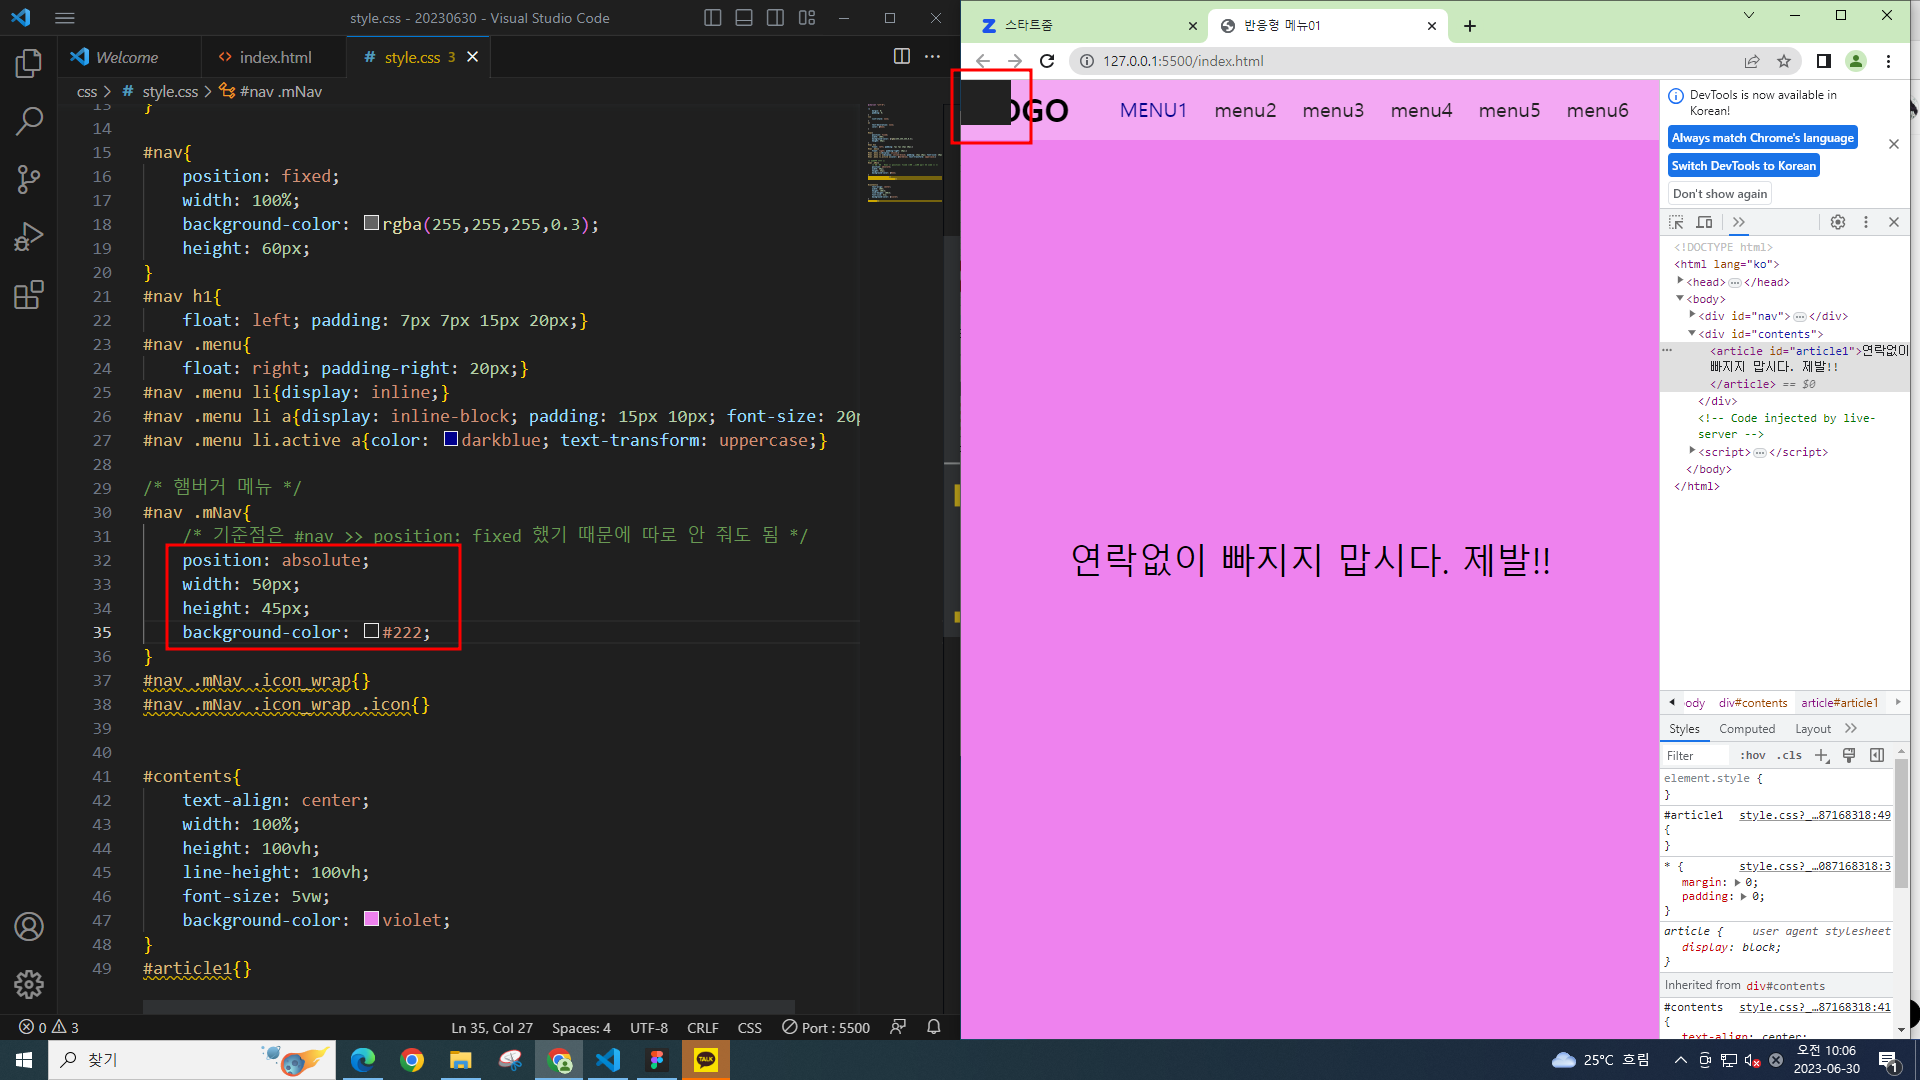This screenshot has height=1080, width=1920.
Task: Expand the div id nav node
Action: tap(1692, 316)
